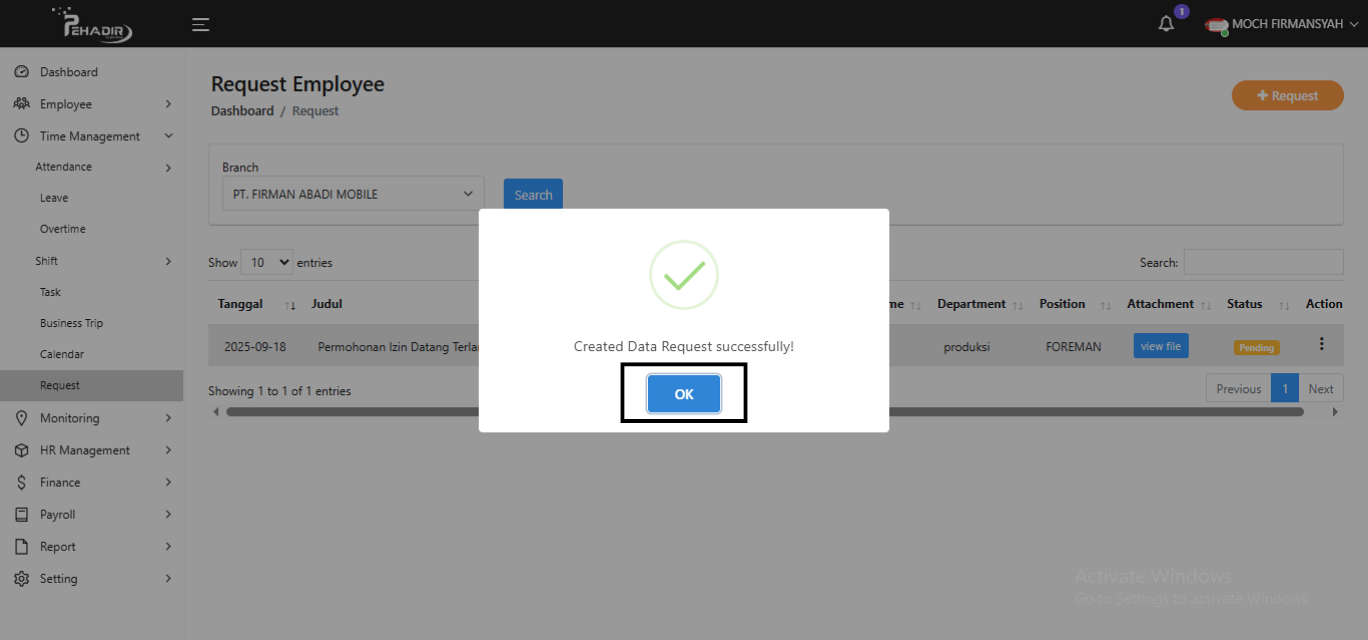Click OK in the success dialog
1368x640 pixels.
pos(683,394)
